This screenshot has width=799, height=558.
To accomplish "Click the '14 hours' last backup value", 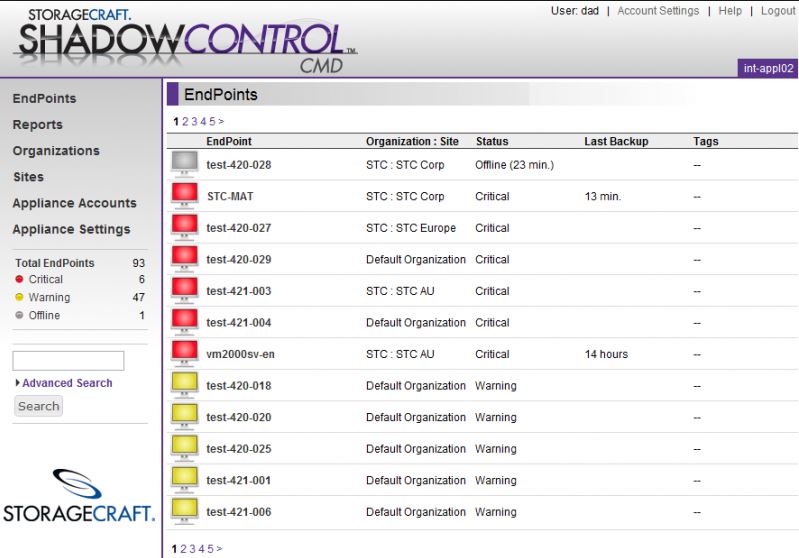I will pyautogui.click(x=606, y=354).
